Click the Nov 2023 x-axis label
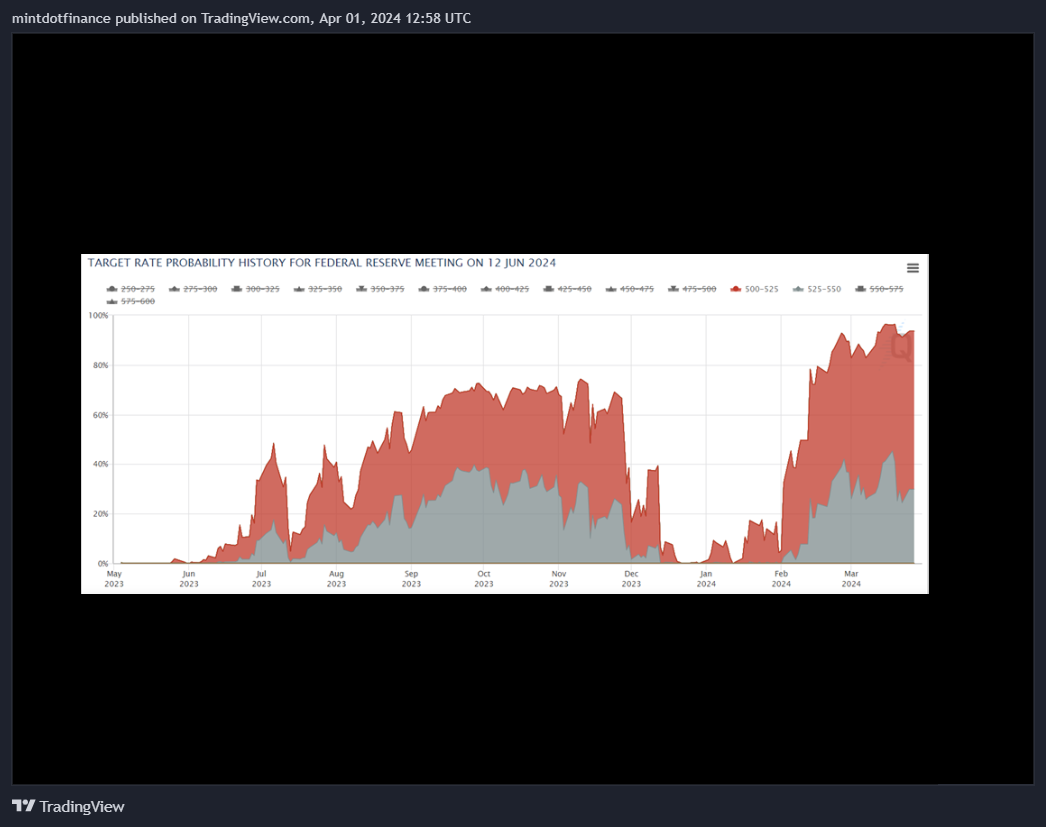This screenshot has height=827, width=1046. [558, 578]
